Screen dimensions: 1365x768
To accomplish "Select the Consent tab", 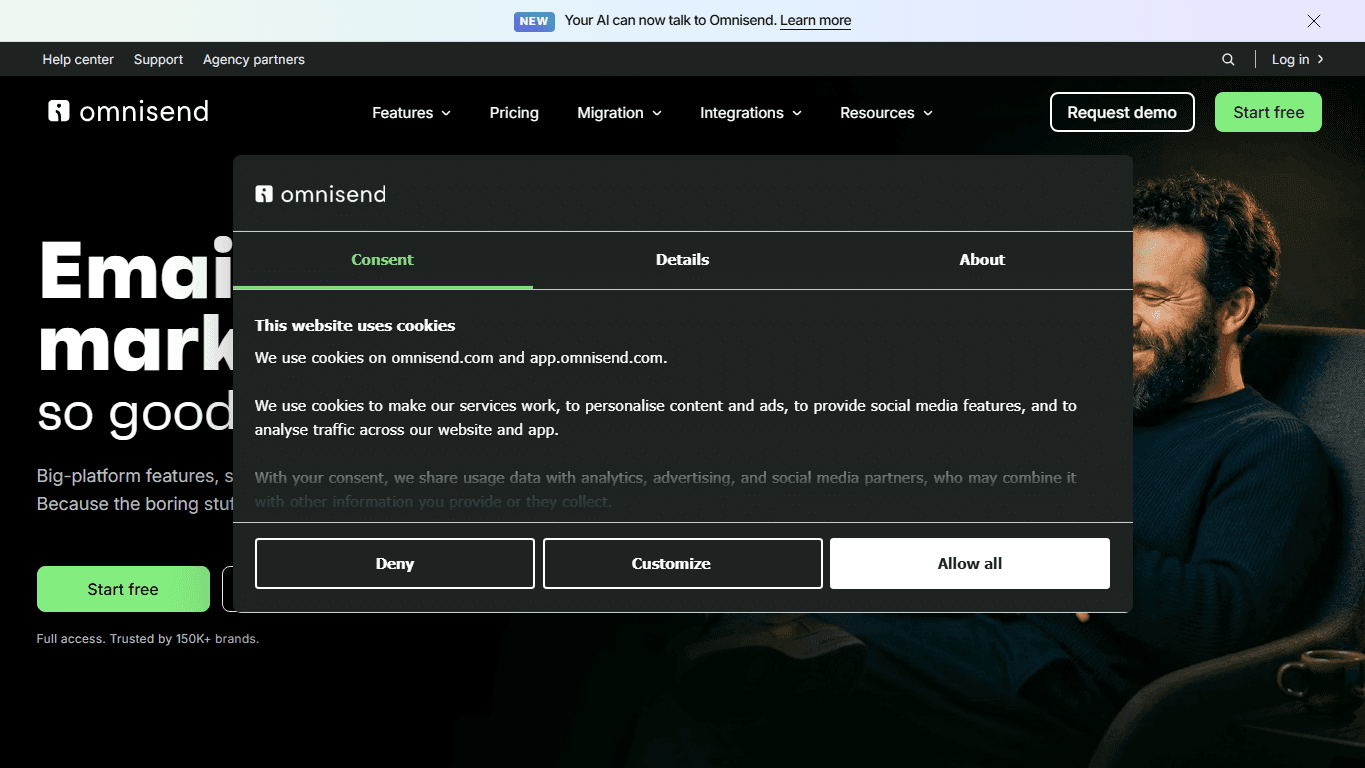I will (x=382, y=260).
